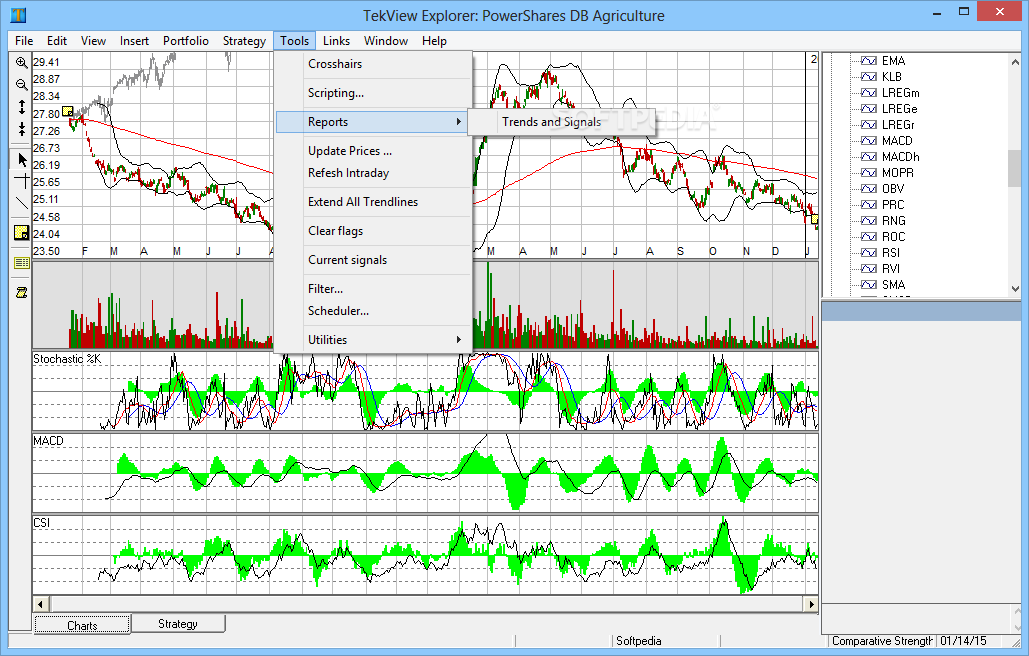Click indicator list scroll up arrow
The width and height of the screenshot is (1029, 656).
click(1015, 61)
